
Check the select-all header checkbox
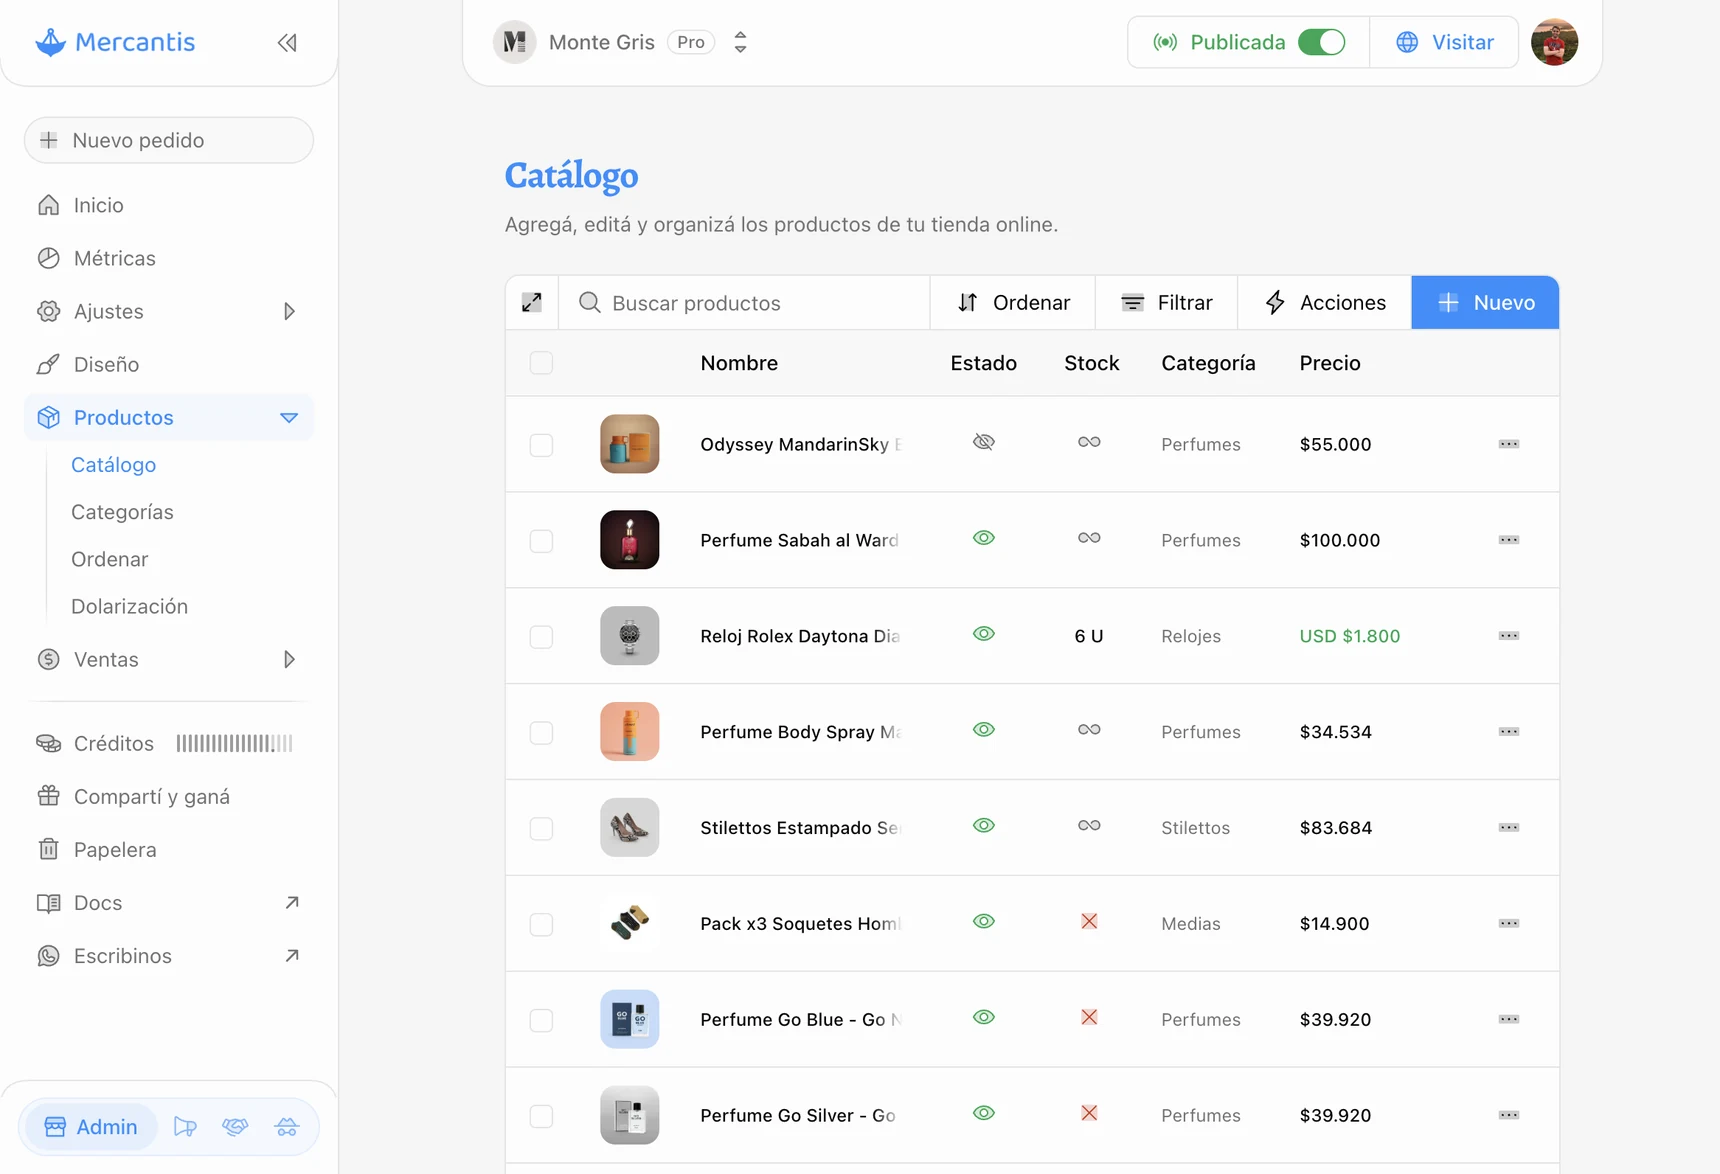541,363
